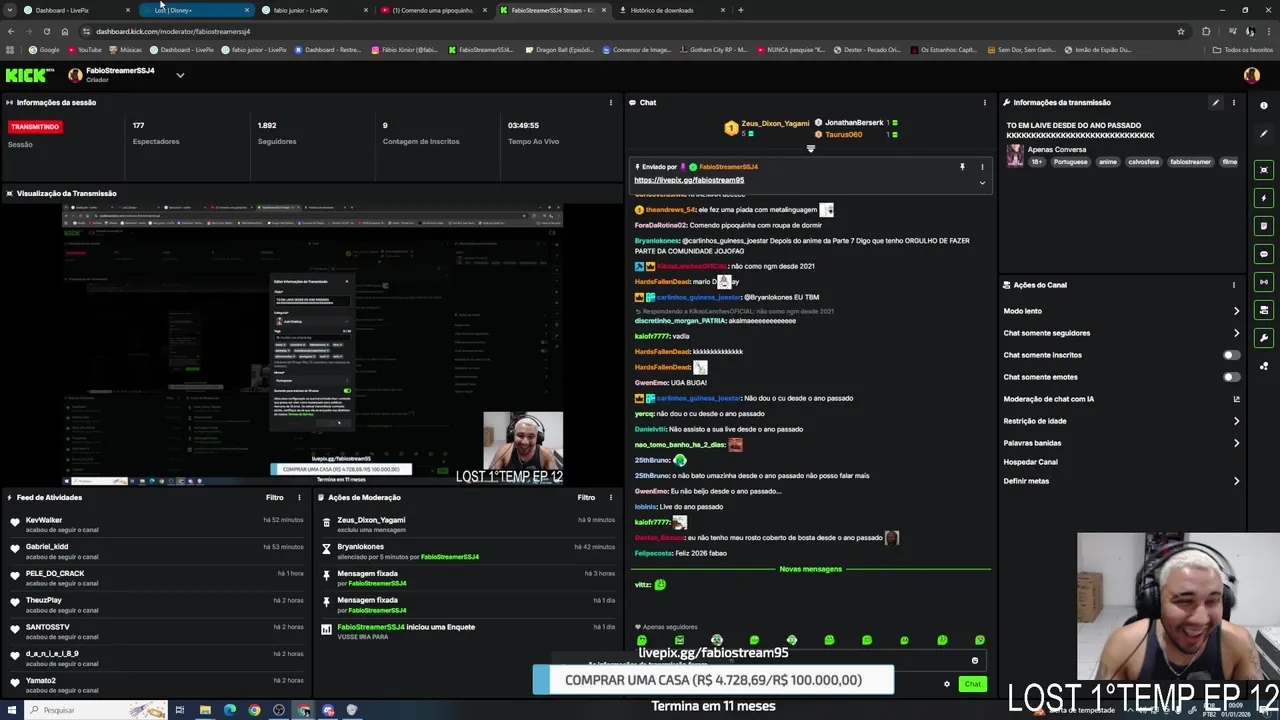Toggle the chat bubble panel icon in sidebar
This screenshot has width=1280, height=720.
tap(1264, 254)
